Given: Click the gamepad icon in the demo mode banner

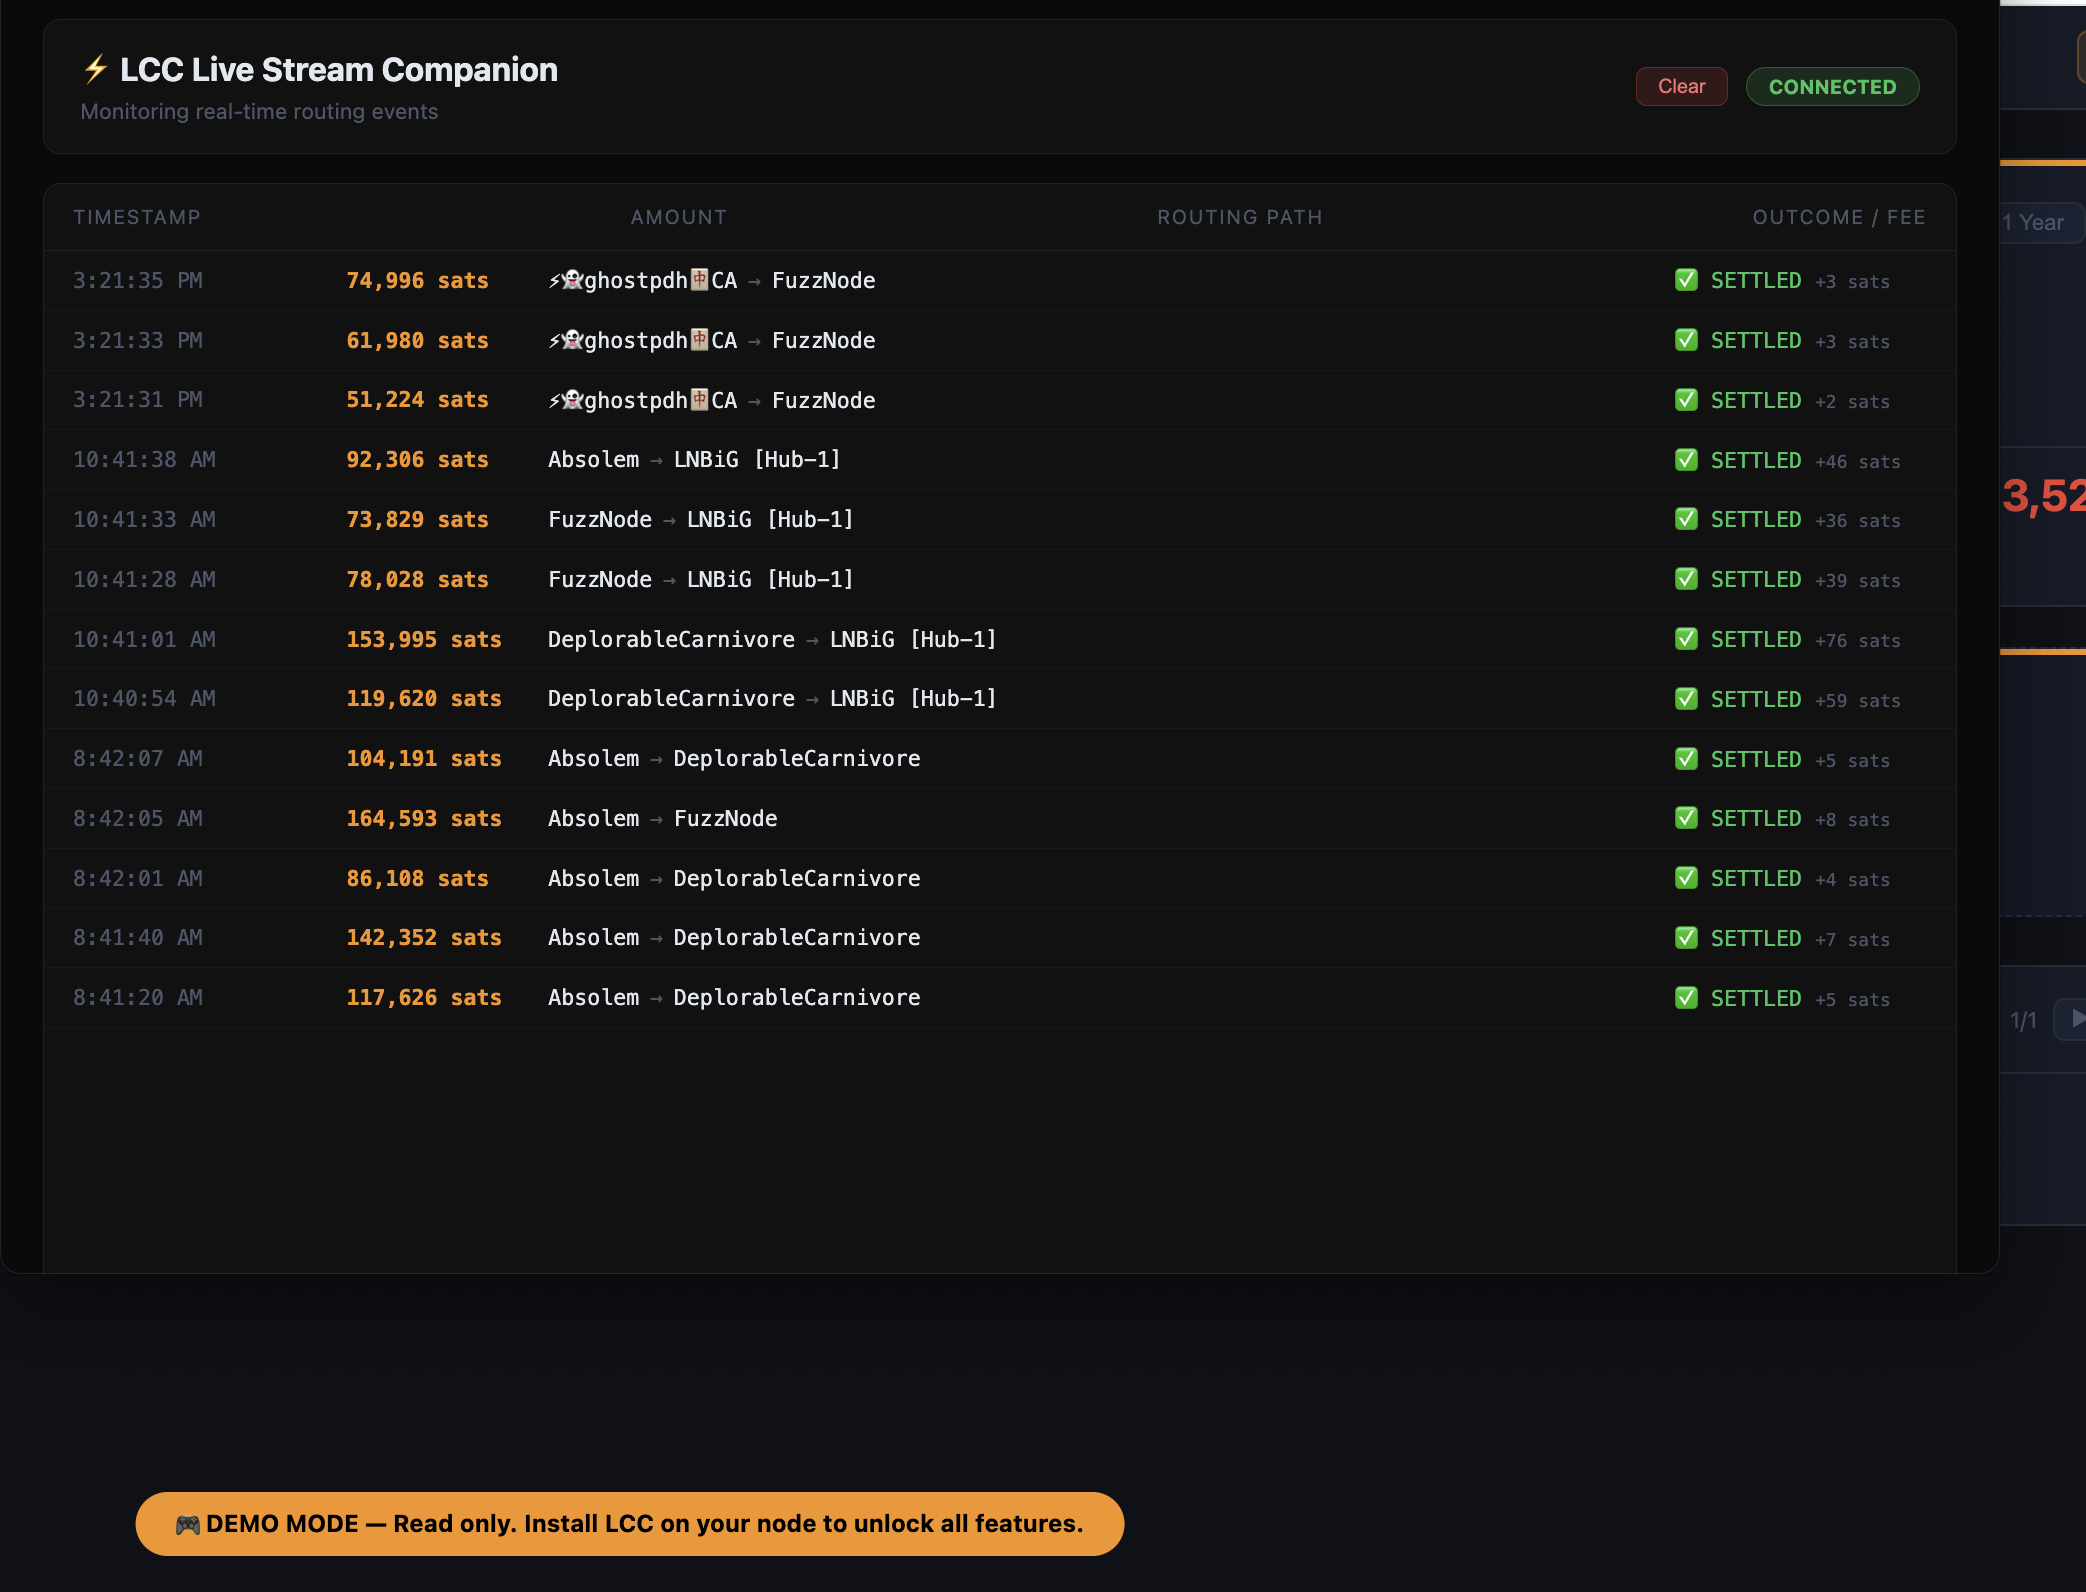Looking at the screenshot, I should click(187, 1524).
